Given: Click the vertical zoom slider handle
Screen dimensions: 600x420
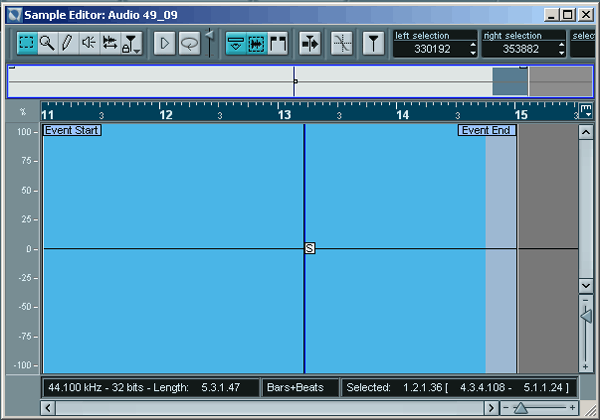Looking at the screenshot, I should pyautogui.click(x=586, y=316).
